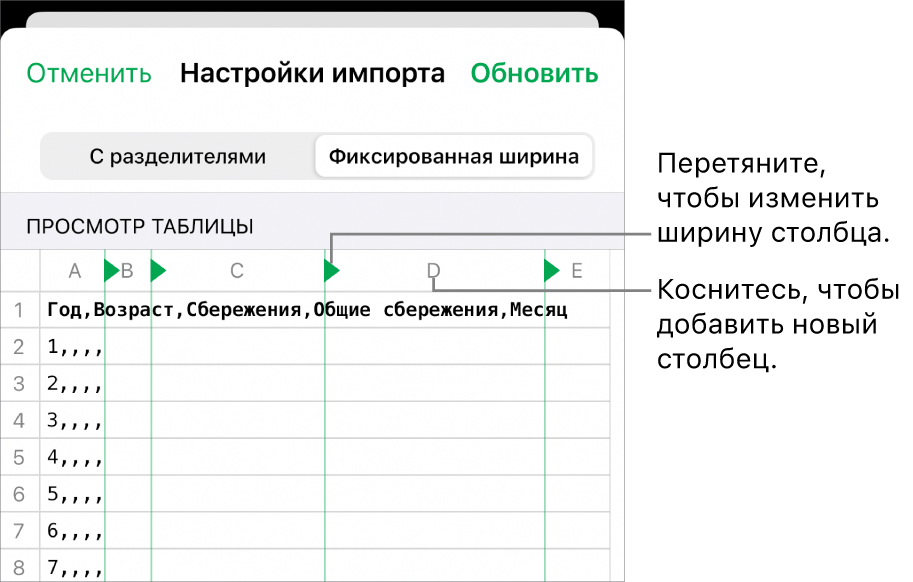Select row number 6 header
The image size is (913, 582).
click(19, 494)
